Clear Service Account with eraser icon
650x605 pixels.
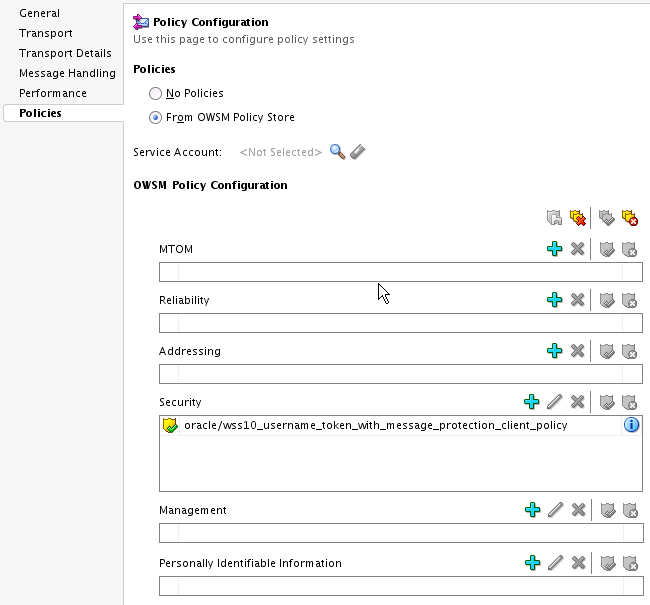(357, 152)
